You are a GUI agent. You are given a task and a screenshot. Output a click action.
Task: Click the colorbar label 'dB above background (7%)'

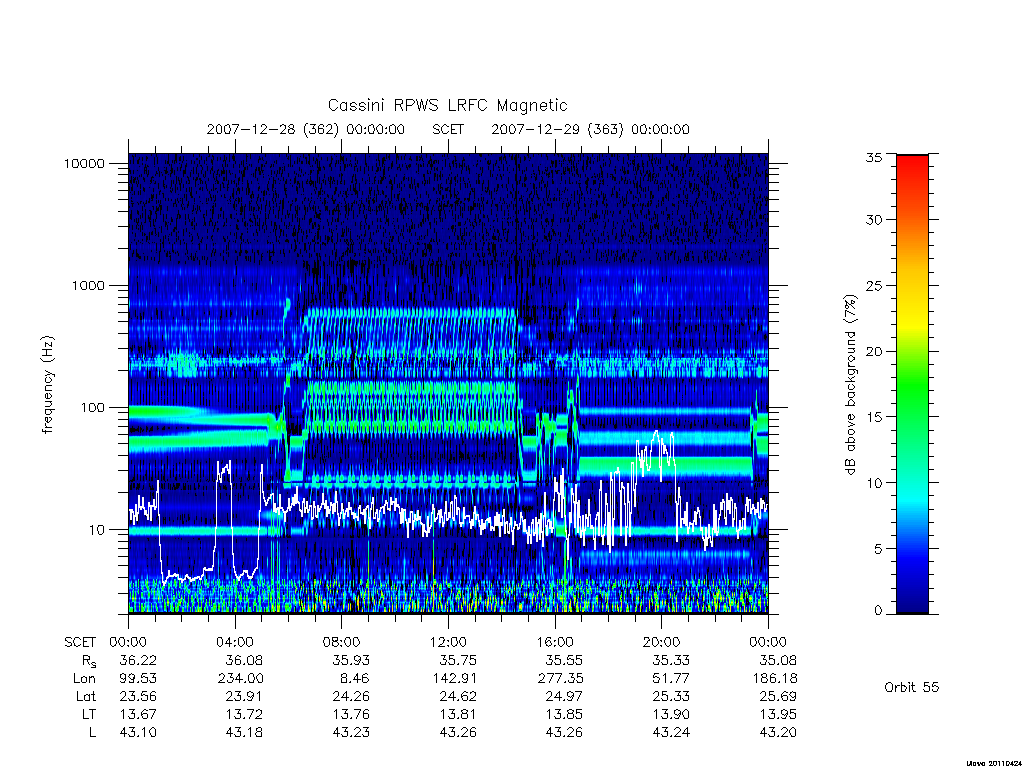[x=850, y=384]
